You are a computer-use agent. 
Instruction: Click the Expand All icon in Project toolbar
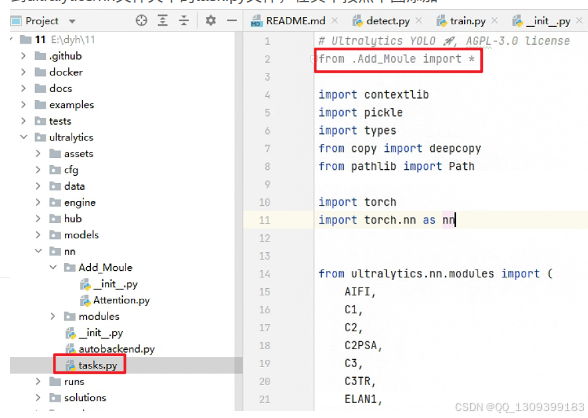pos(162,20)
